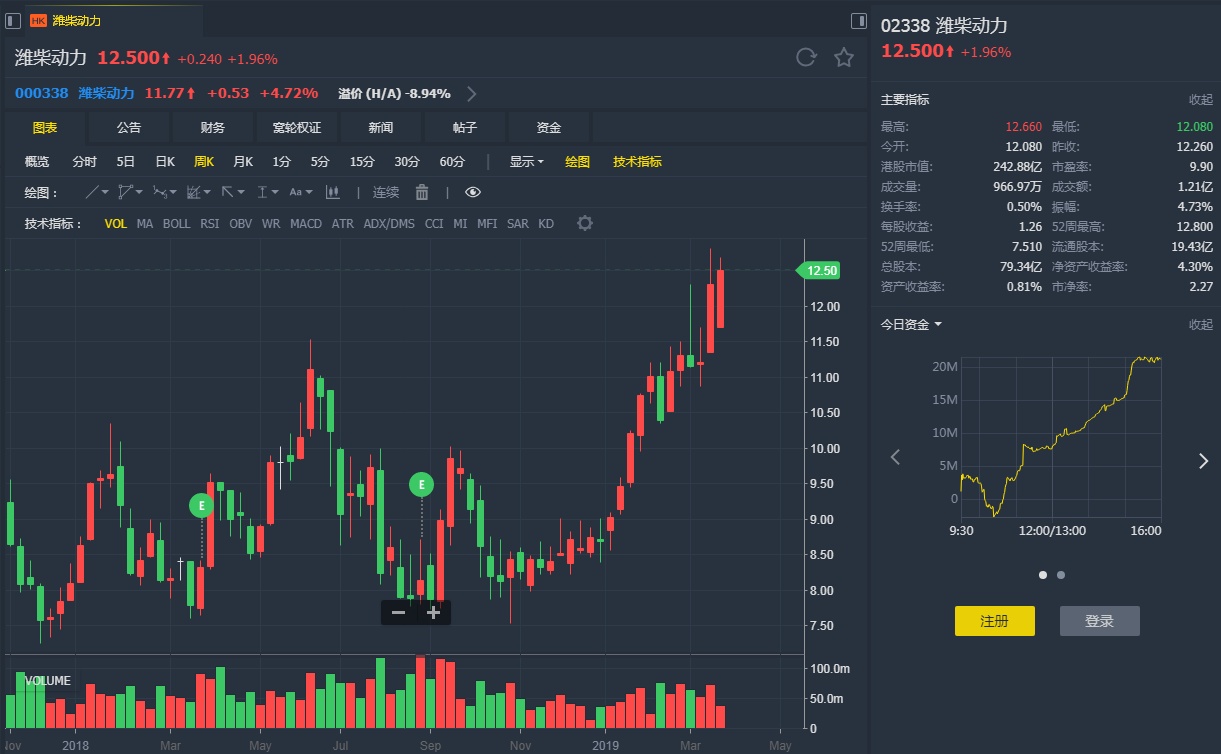Expand the 今日资金 dropdown
1221x754 pixels.
[x=911, y=324]
